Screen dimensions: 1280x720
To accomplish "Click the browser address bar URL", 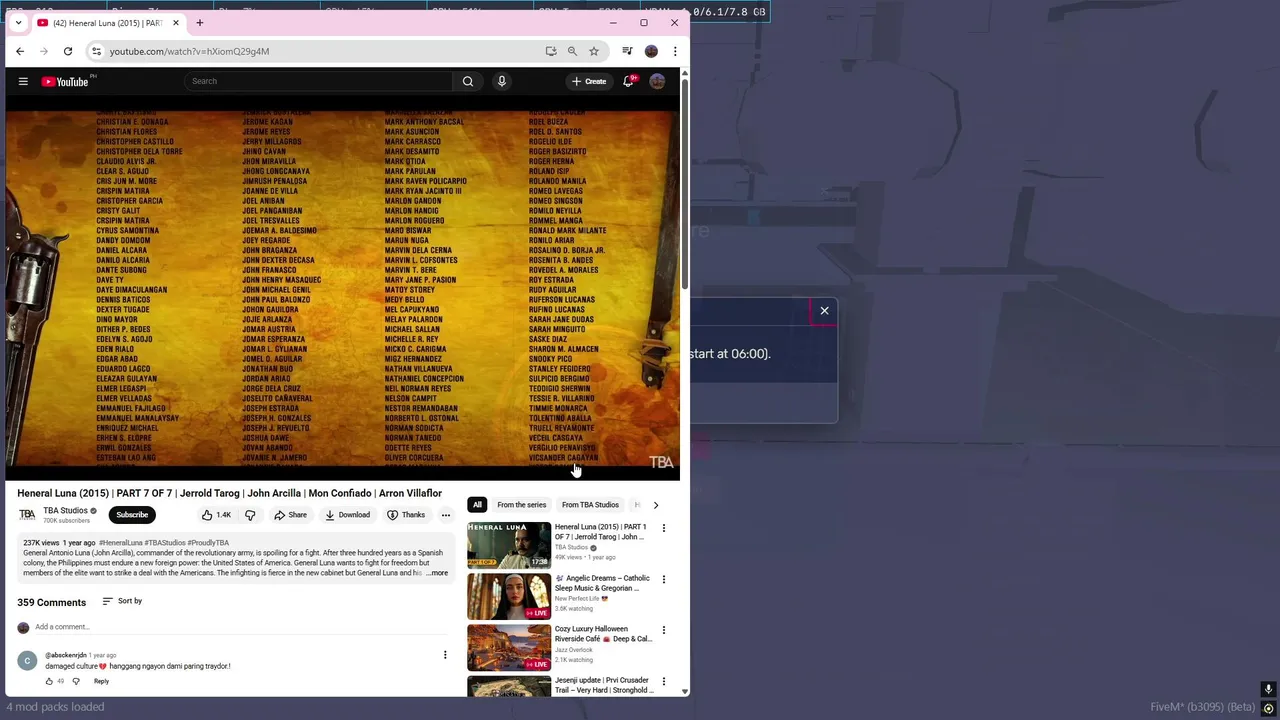I will point(189,51).
